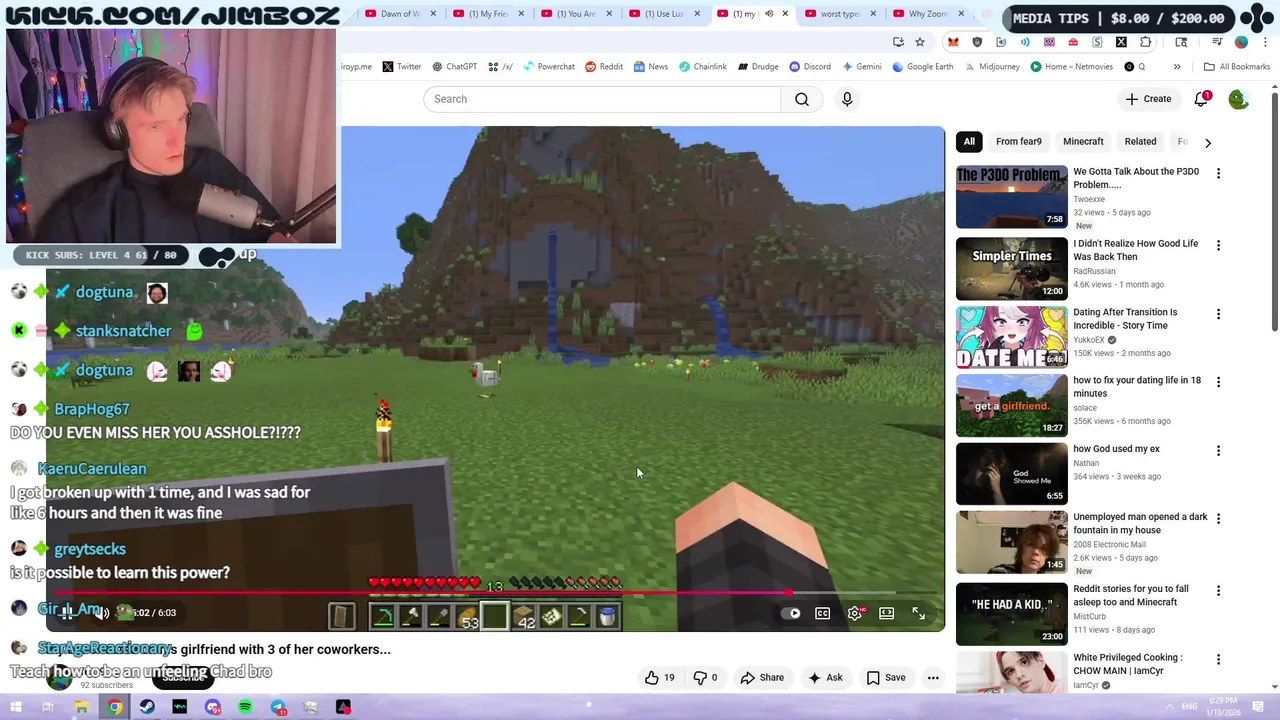Open Discord bookmark
Image resolution: width=1280 pixels, height=720 pixels.
pos(810,67)
